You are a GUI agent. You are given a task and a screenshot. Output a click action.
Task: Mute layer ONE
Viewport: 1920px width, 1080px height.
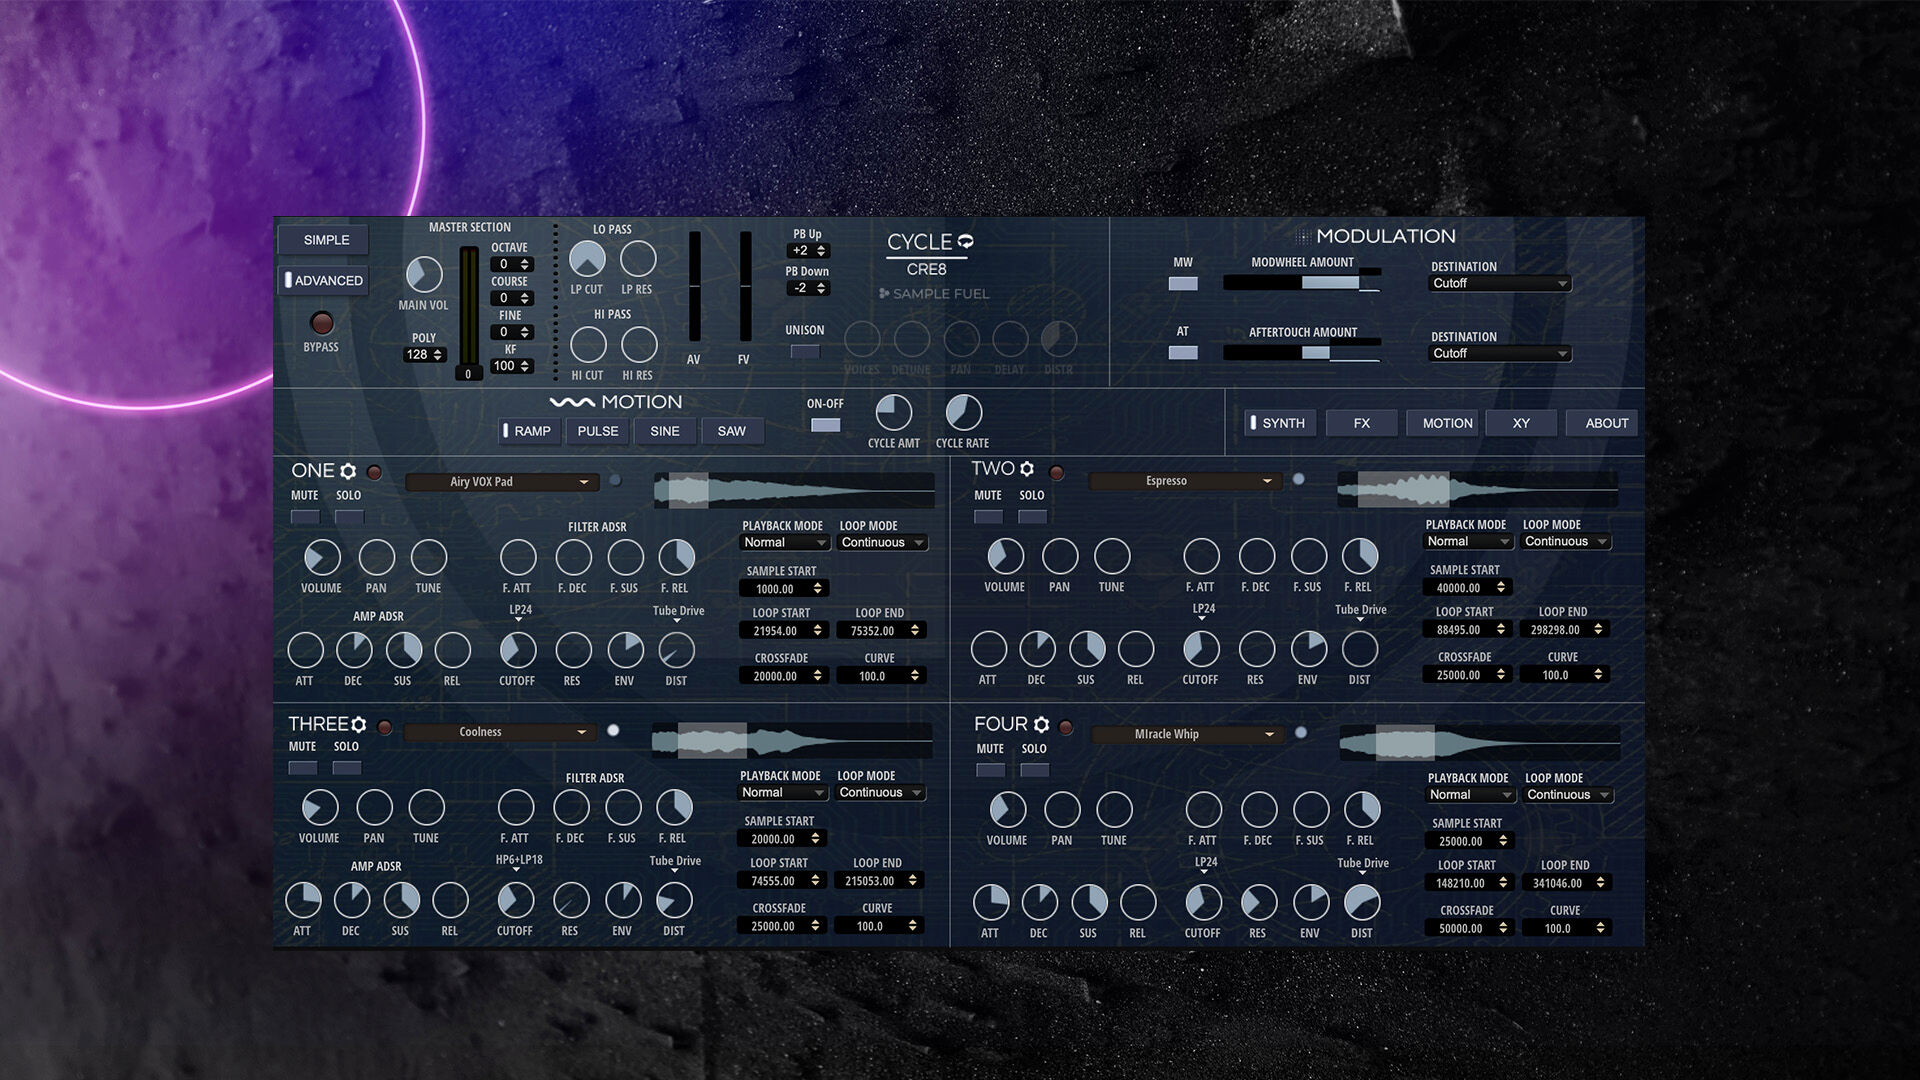[x=305, y=517]
